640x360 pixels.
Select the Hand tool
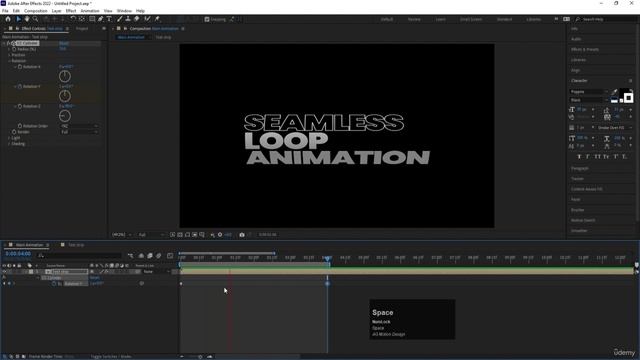click(x=27, y=19)
